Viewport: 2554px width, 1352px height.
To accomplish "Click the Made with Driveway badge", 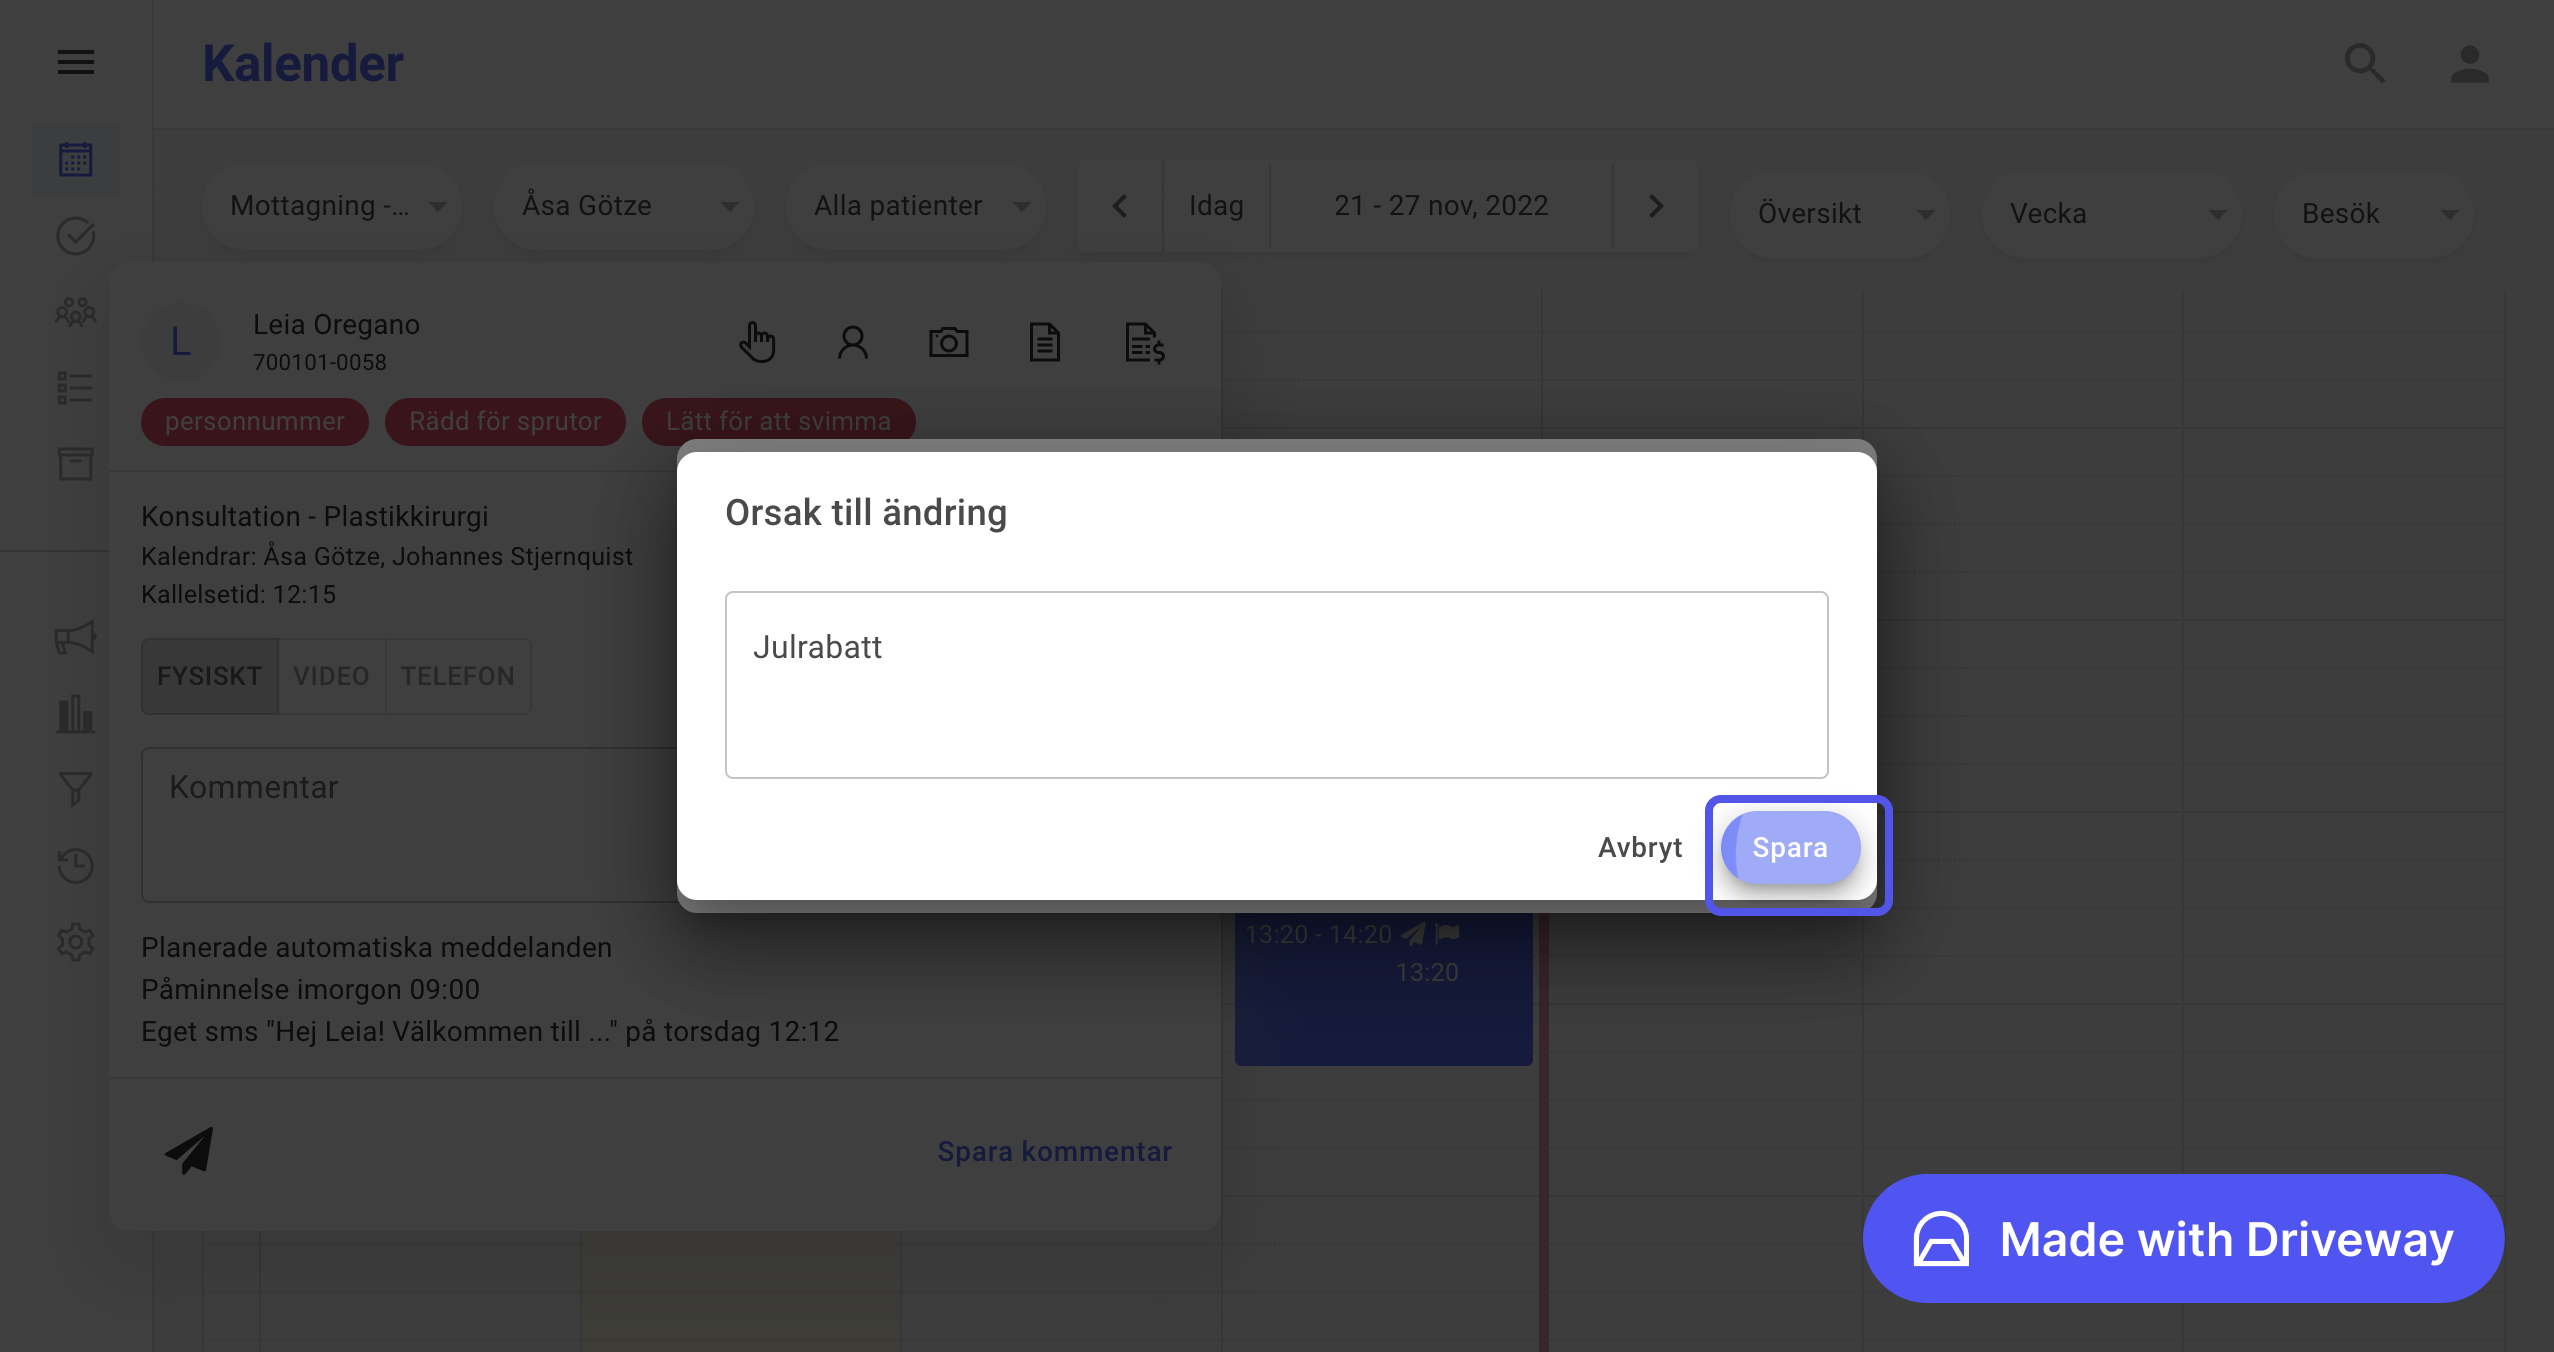I will (x=2183, y=1238).
